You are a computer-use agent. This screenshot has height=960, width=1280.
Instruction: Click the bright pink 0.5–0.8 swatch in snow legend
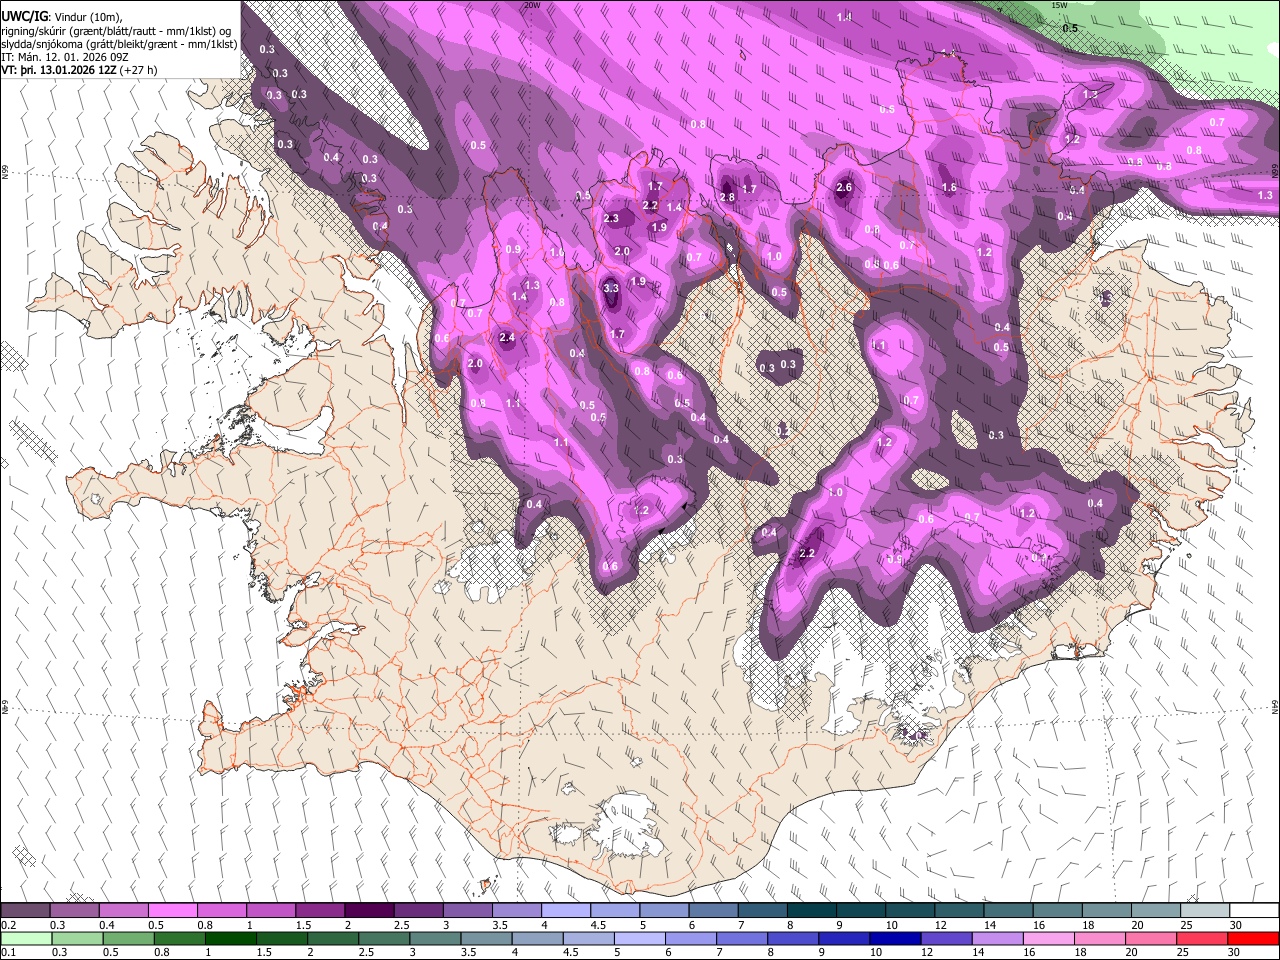coord(172,910)
